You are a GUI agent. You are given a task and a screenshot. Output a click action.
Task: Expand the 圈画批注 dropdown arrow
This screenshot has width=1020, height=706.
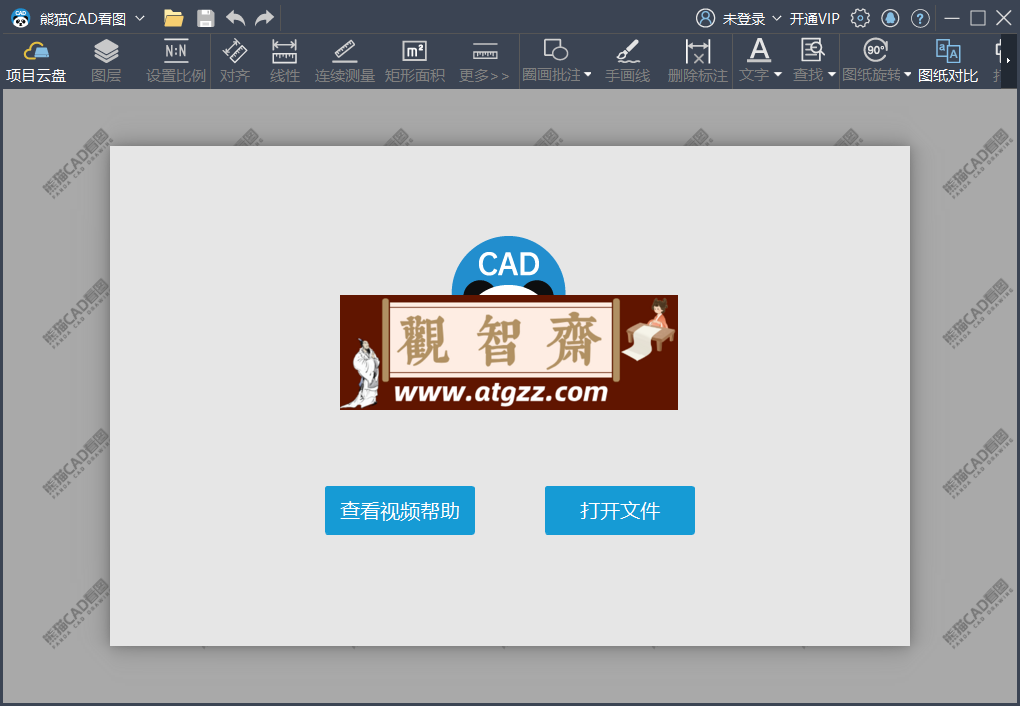tap(588, 75)
